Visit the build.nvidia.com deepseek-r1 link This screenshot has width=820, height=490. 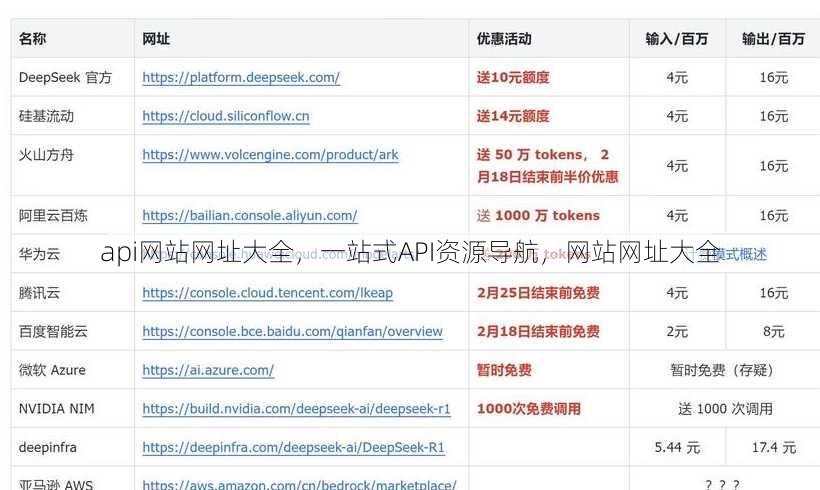point(297,409)
